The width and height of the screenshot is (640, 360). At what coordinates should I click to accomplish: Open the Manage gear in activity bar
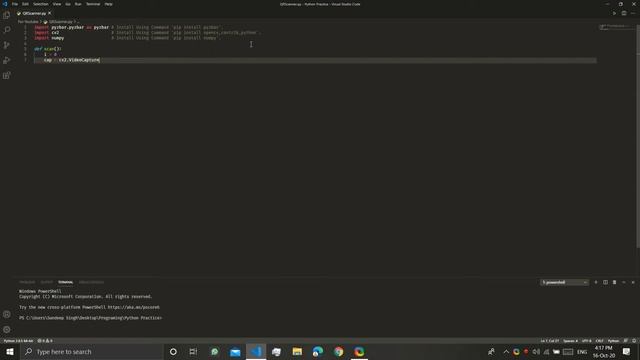pos(7,329)
